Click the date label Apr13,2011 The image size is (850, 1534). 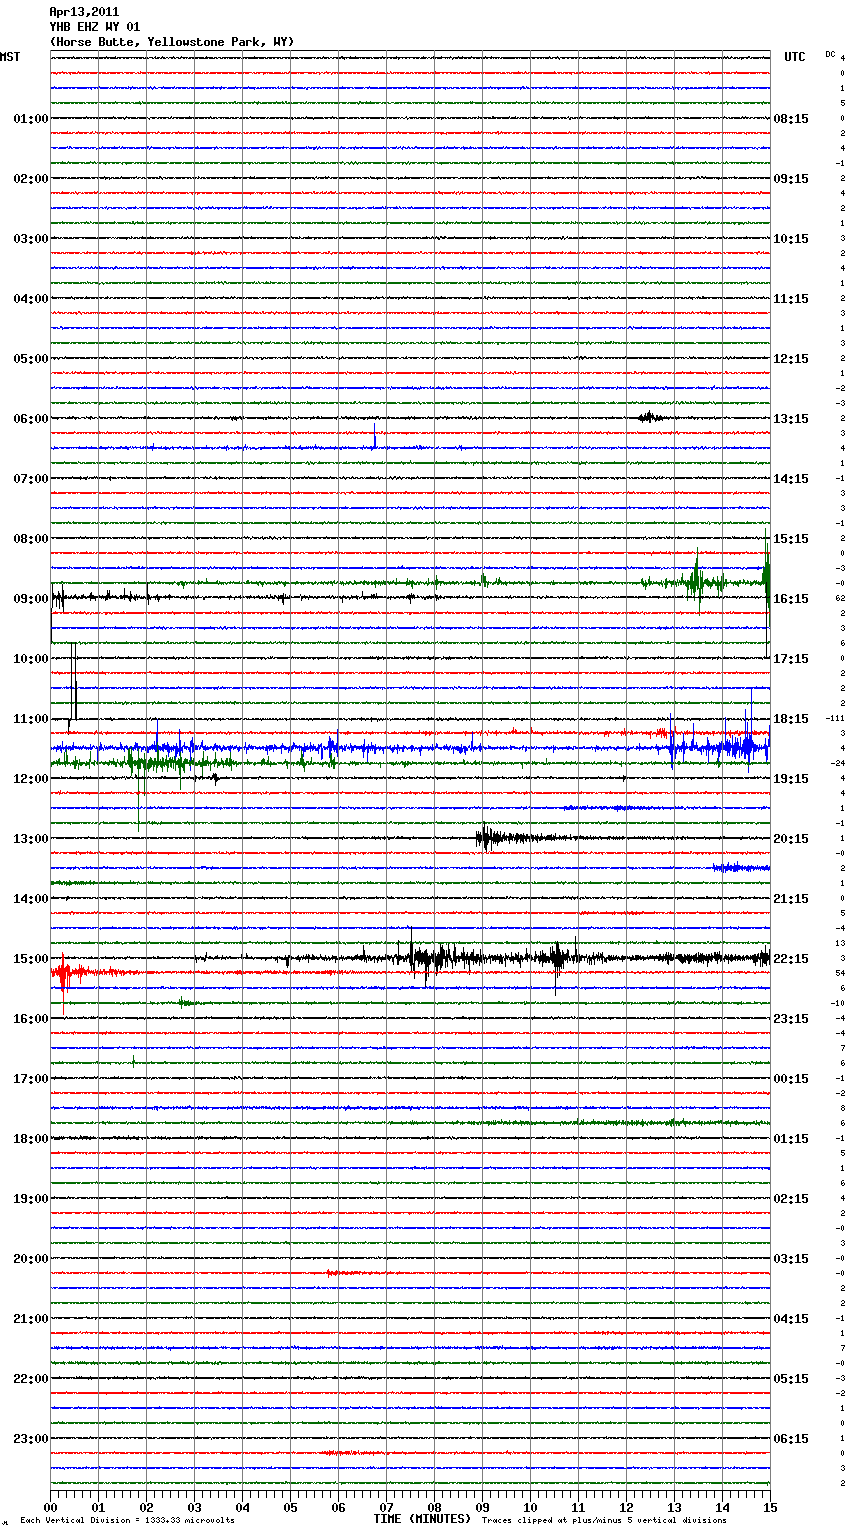point(84,12)
